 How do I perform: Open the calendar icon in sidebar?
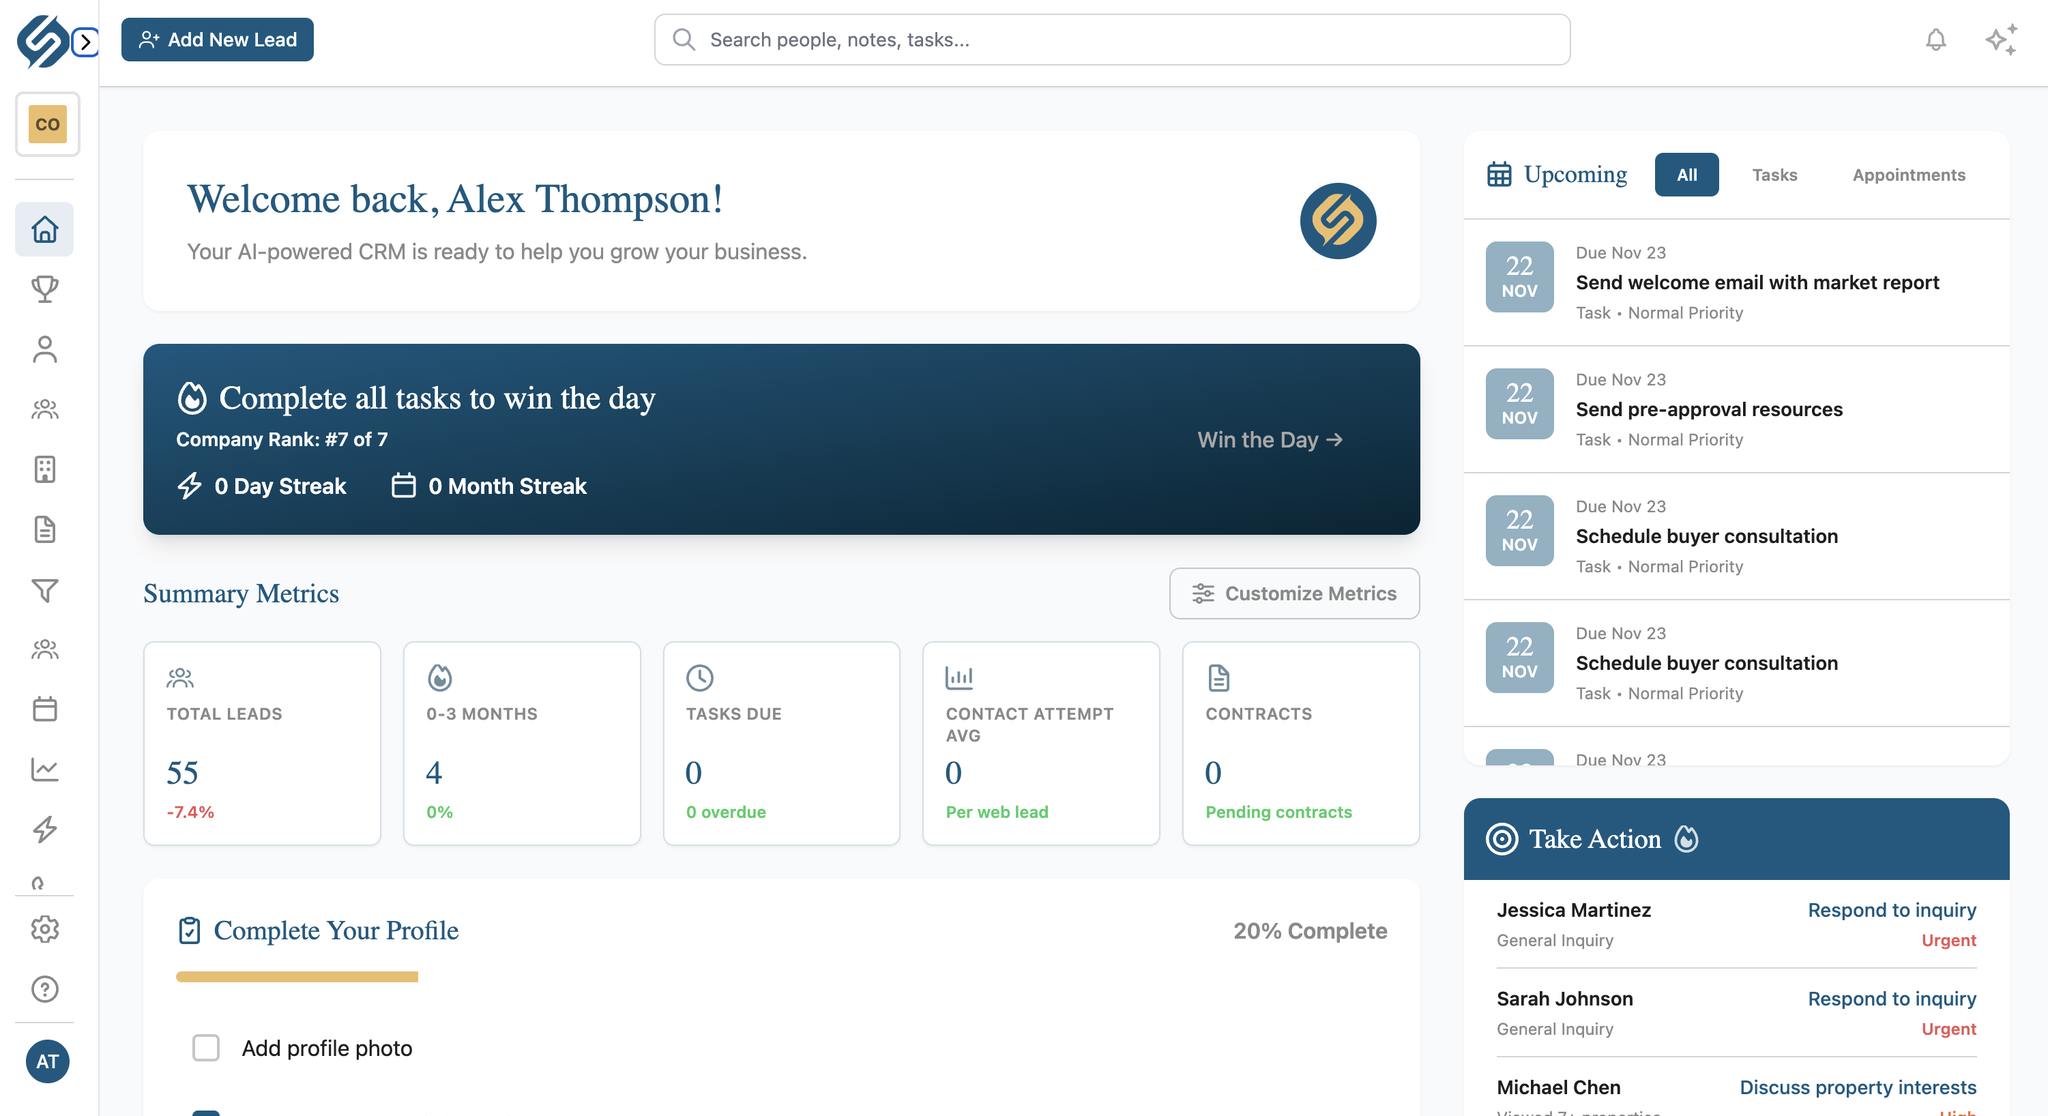(x=45, y=709)
